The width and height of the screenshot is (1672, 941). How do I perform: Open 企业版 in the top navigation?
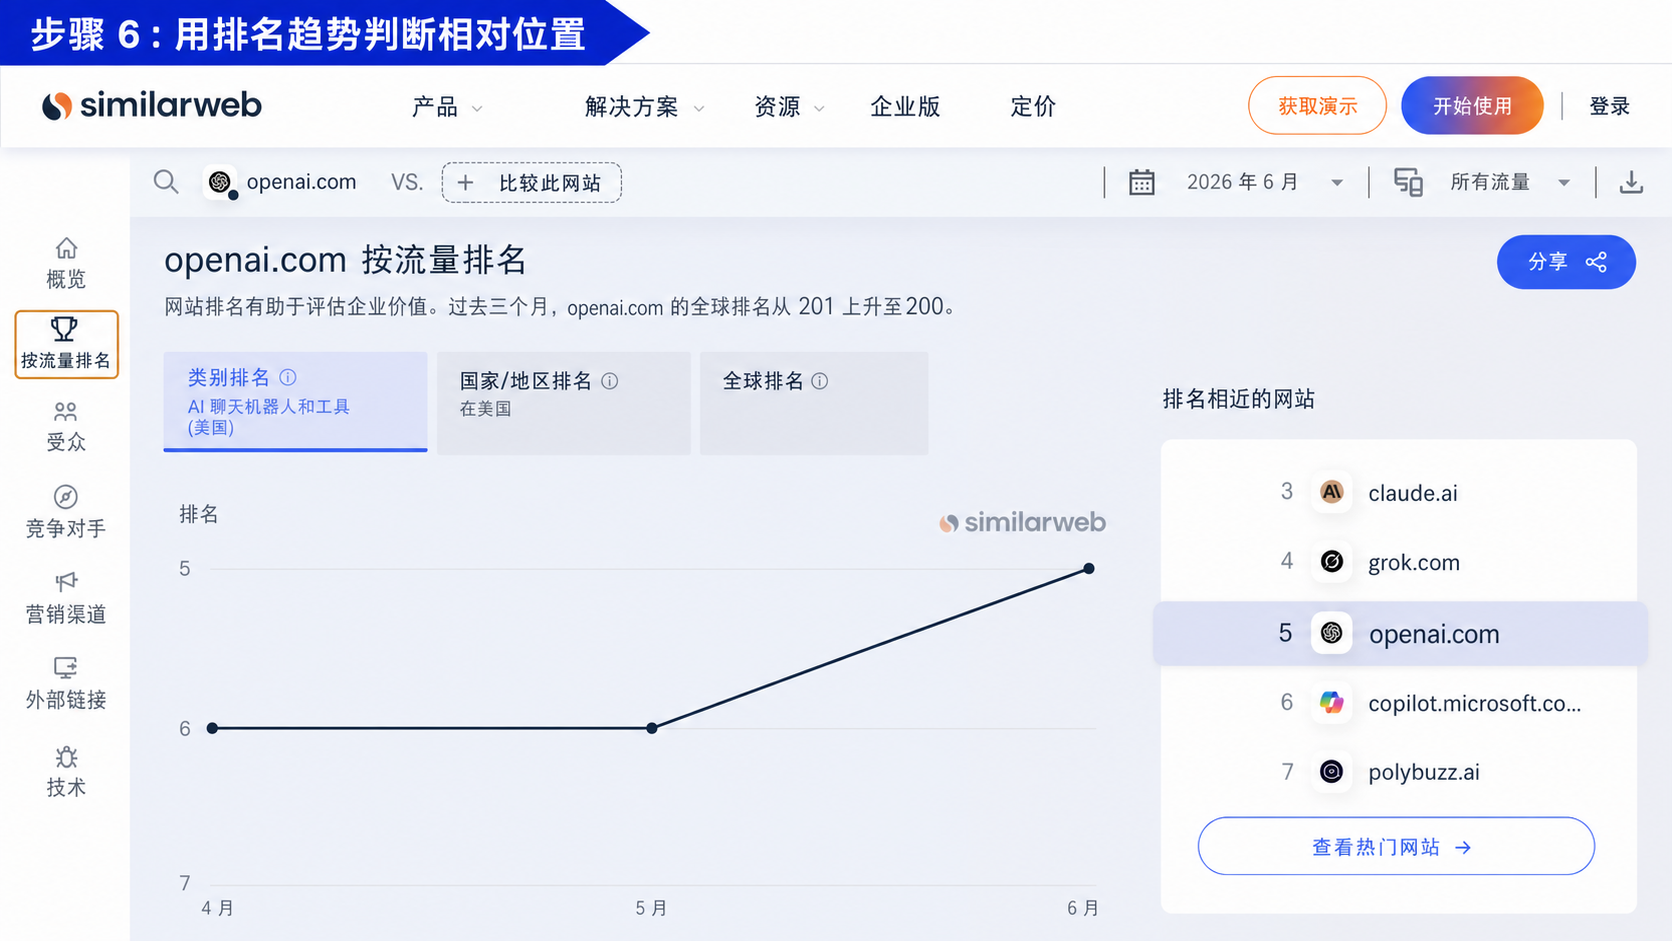(x=905, y=107)
